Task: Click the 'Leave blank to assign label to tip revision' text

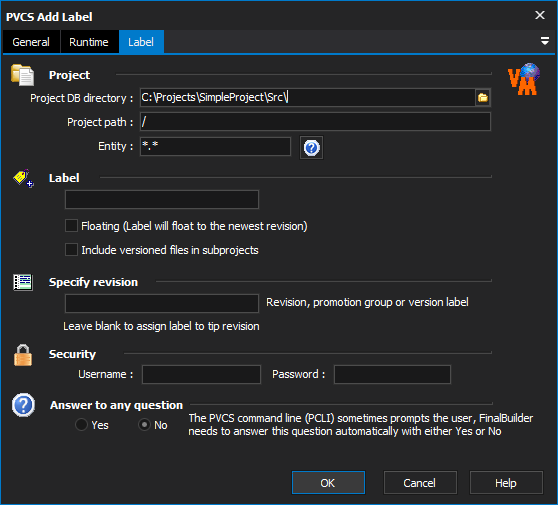Action: (161, 326)
